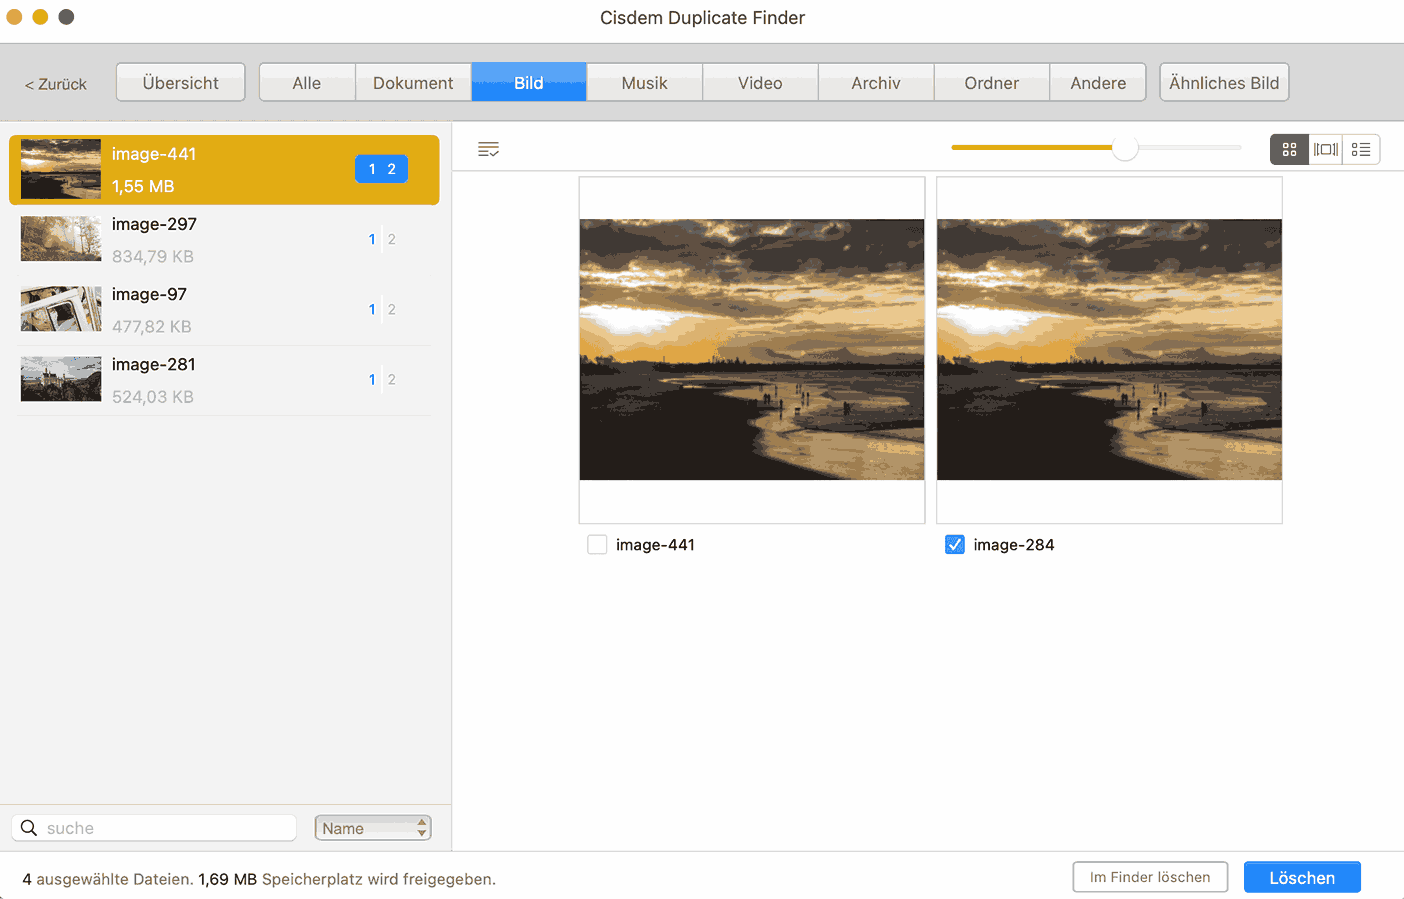Screen dimensions: 1404x899
Task: Click Im Finder löschen button
Action: point(1150,877)
